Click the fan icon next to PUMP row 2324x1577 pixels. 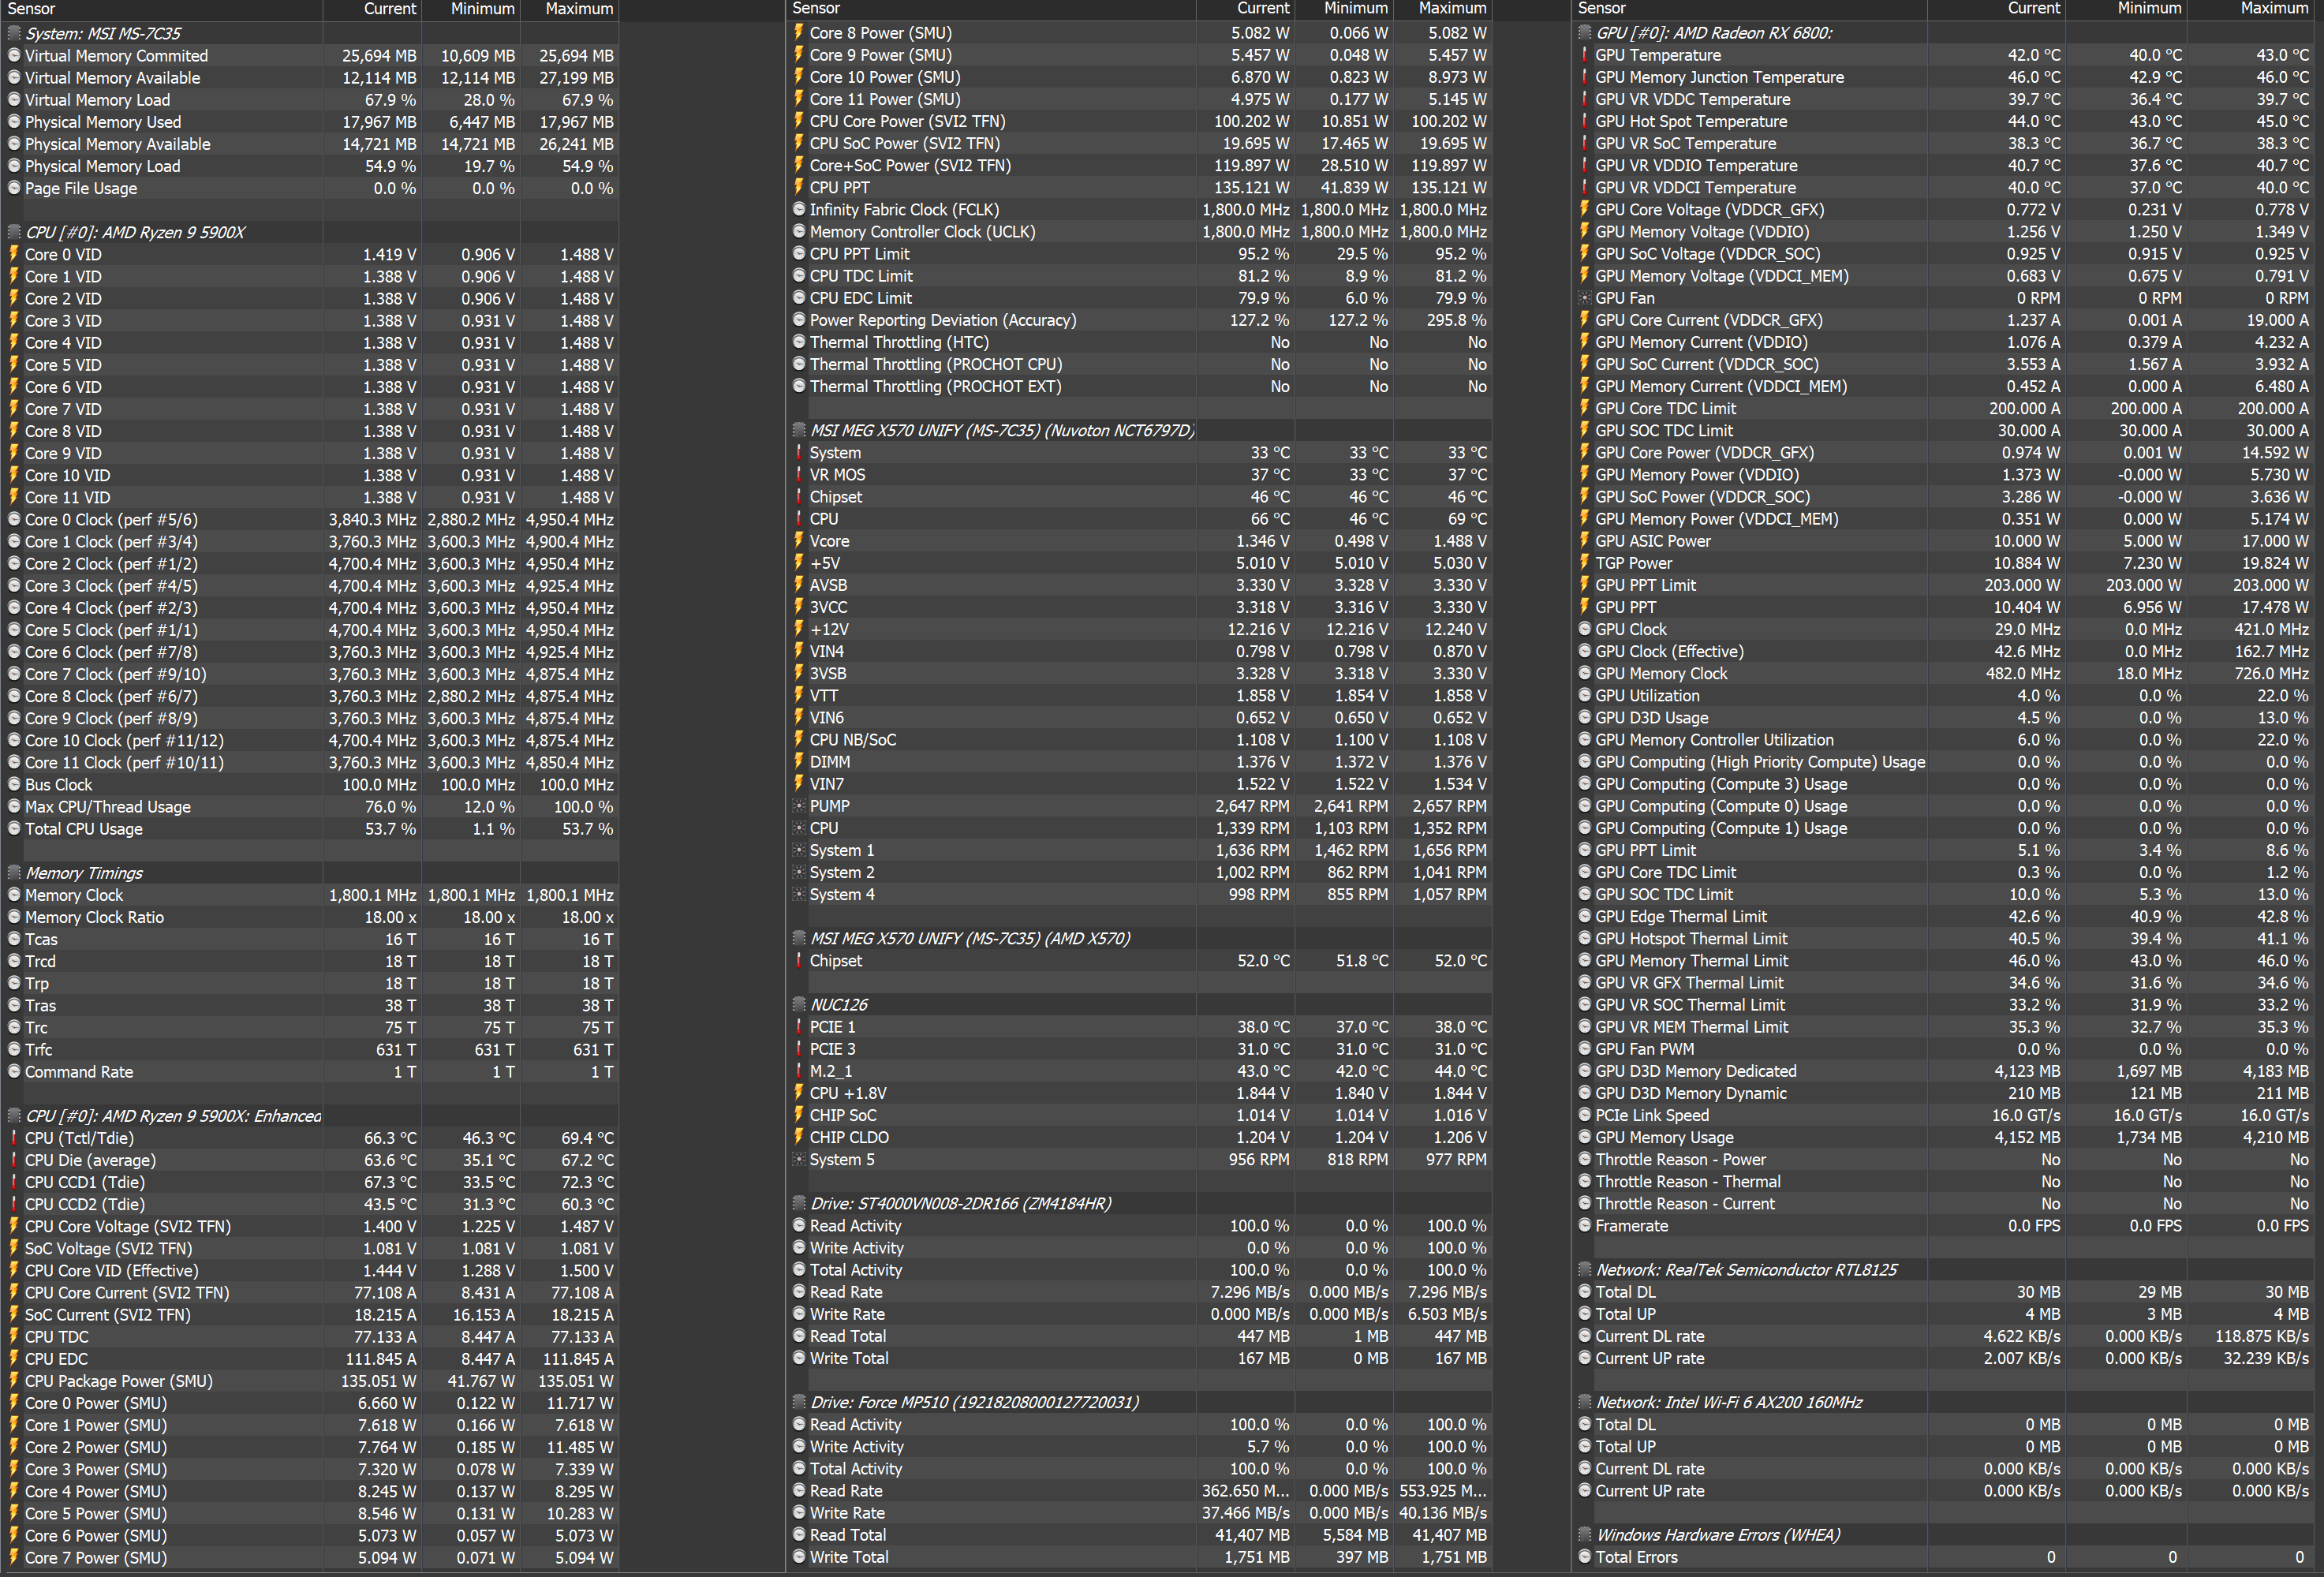click(799, 806)
